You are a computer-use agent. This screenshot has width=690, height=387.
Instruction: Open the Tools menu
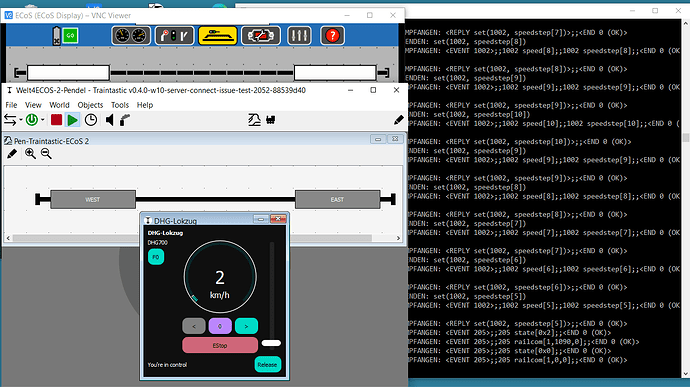point(120,105)
